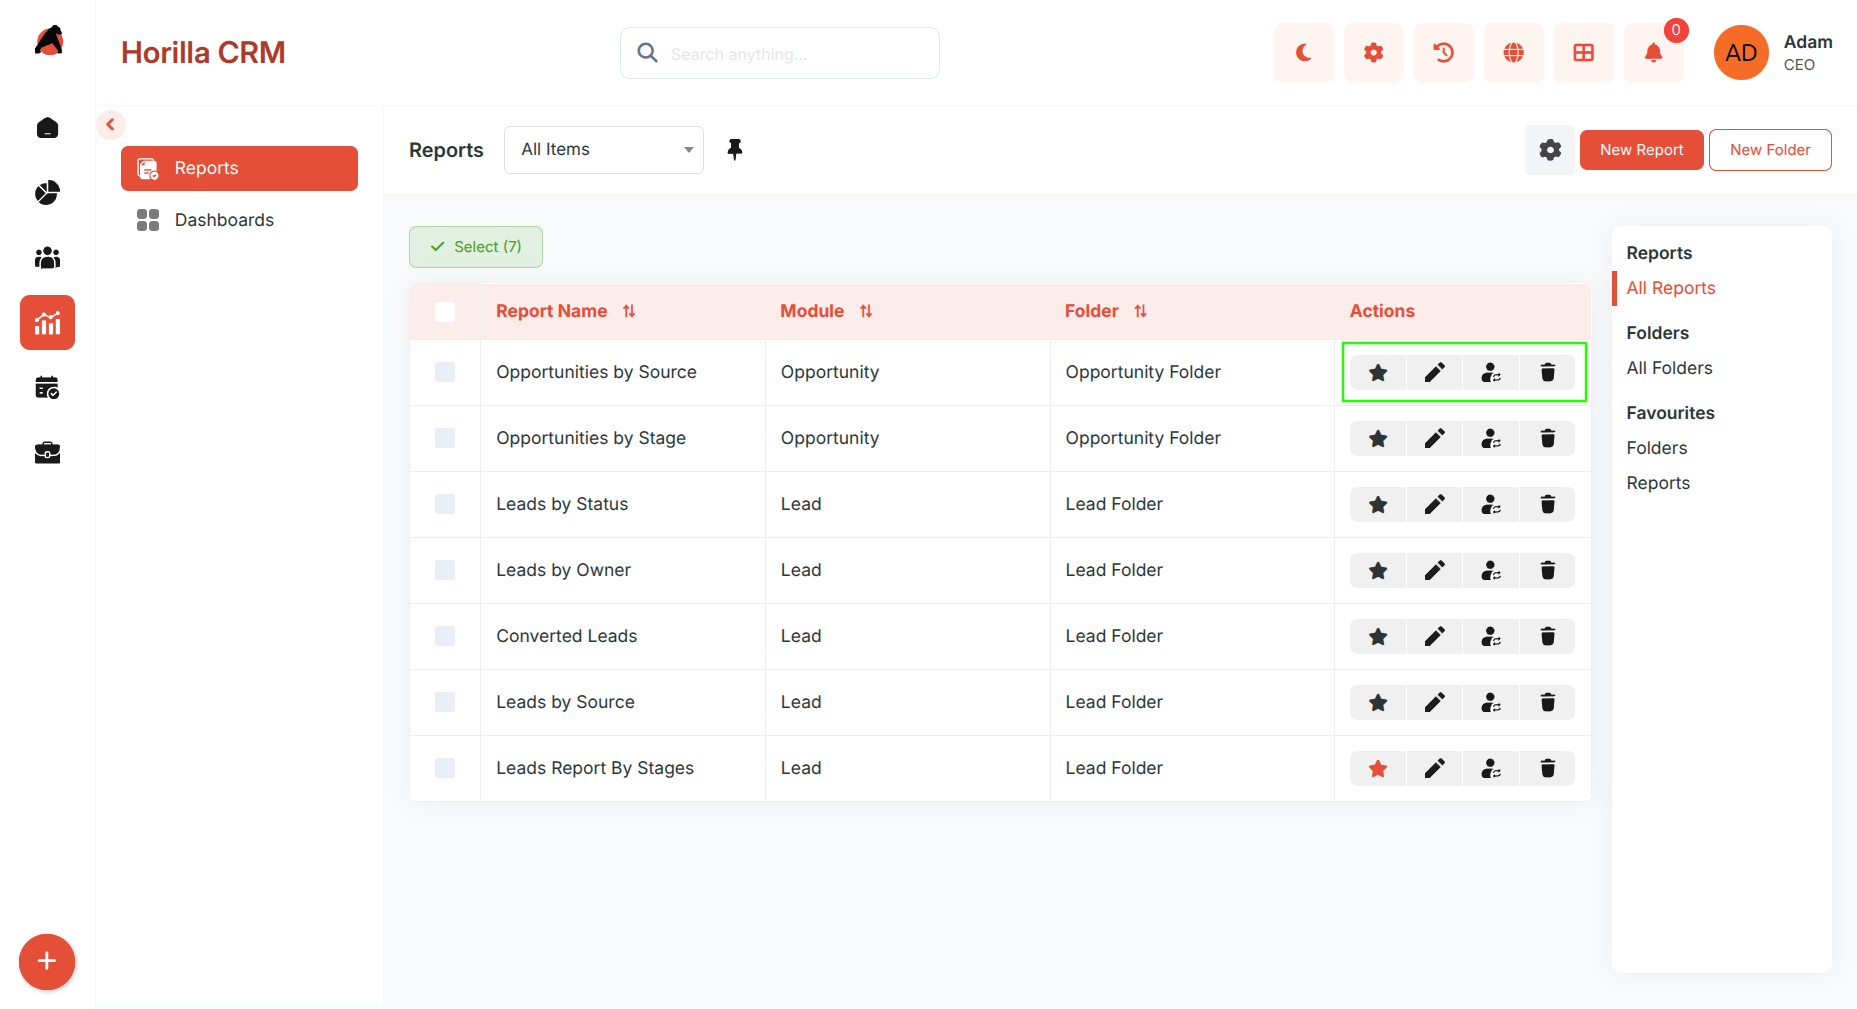Click the New Folder button
Viewport: 1857px width, 1009px height.
pyautogui.click(x=1770, y=150)
